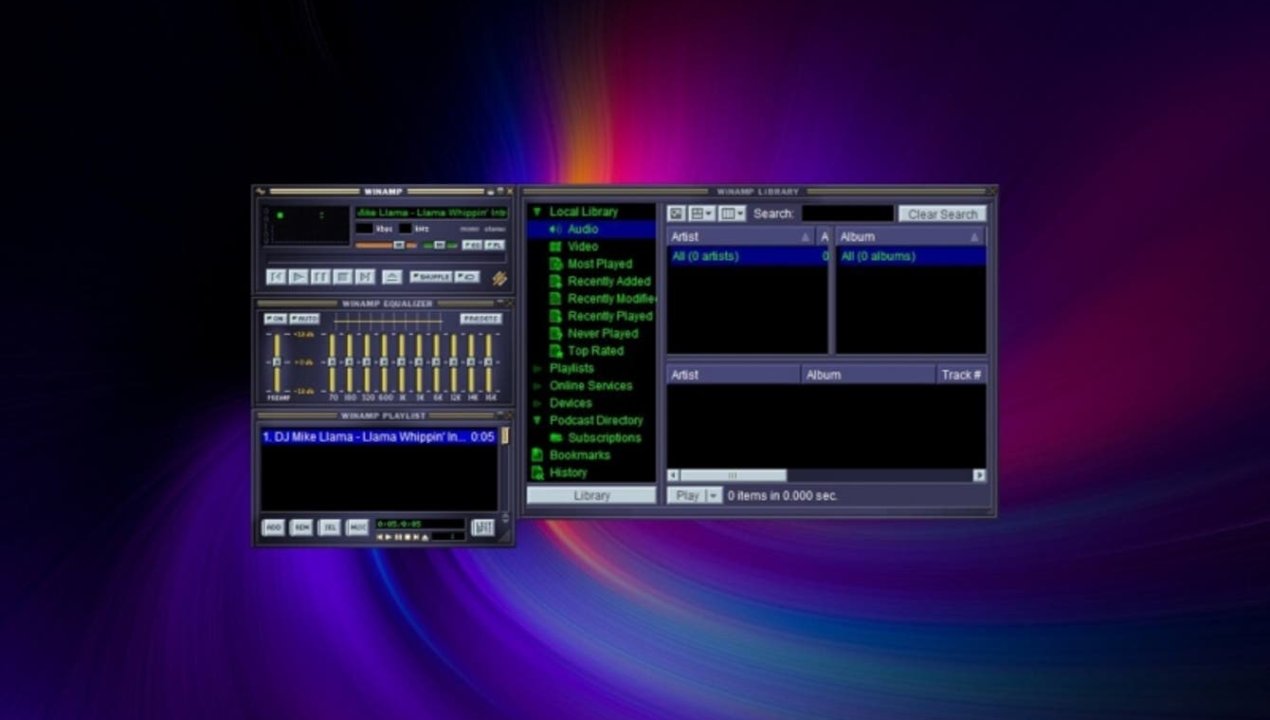The image size is (1270, 720).
Task: Click the Clear Search button
Action: pyautogui.click(x=942, y=214)
